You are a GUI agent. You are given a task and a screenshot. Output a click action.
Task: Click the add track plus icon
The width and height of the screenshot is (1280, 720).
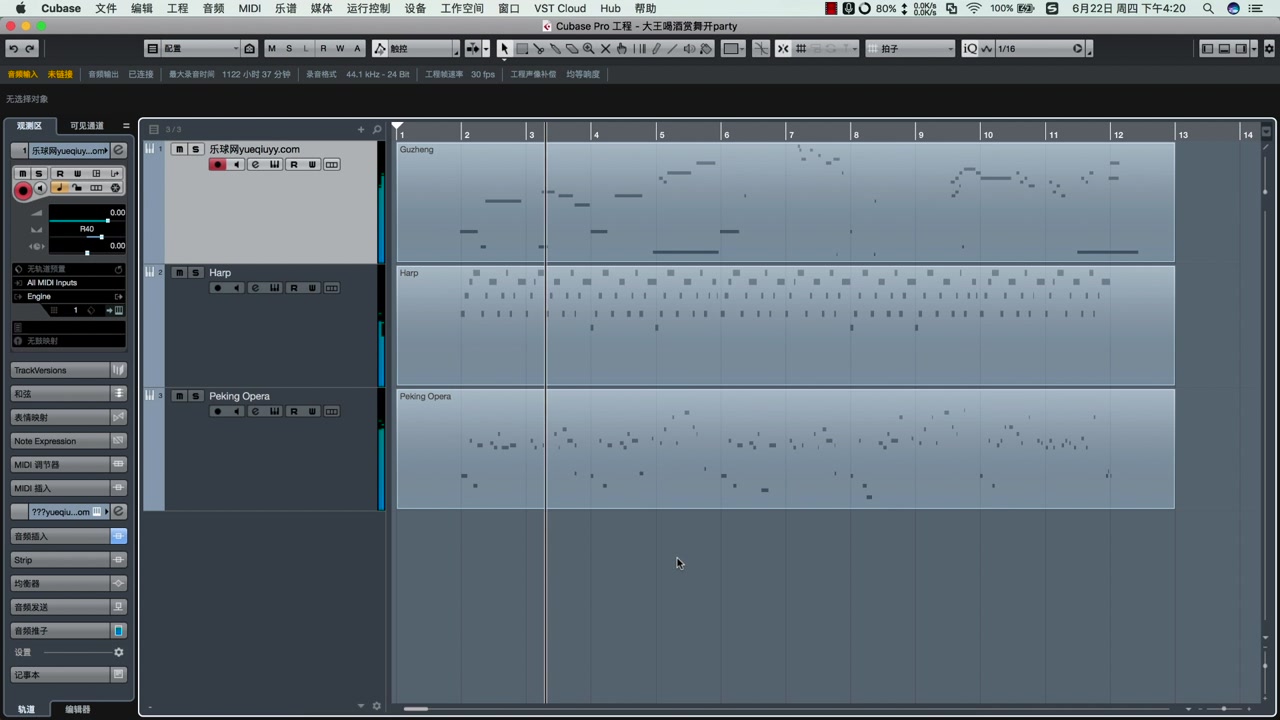(361, 129)
